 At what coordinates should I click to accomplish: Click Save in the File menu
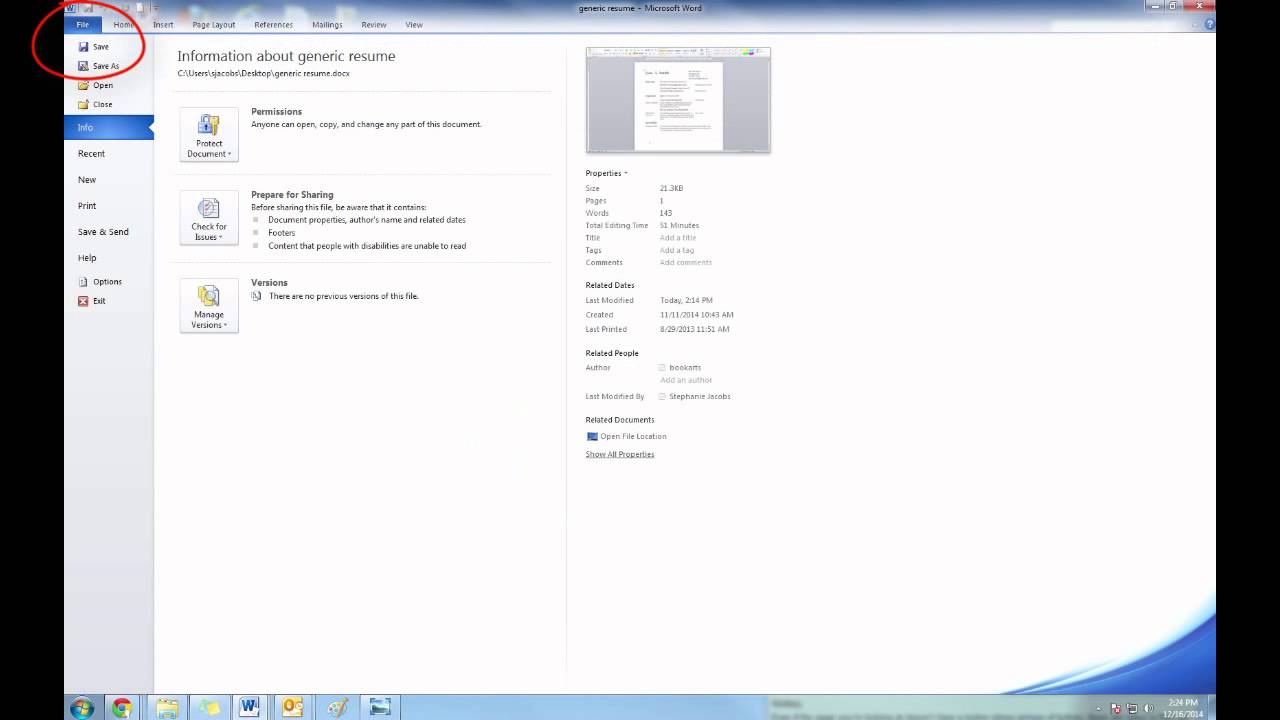click(94, 47)
